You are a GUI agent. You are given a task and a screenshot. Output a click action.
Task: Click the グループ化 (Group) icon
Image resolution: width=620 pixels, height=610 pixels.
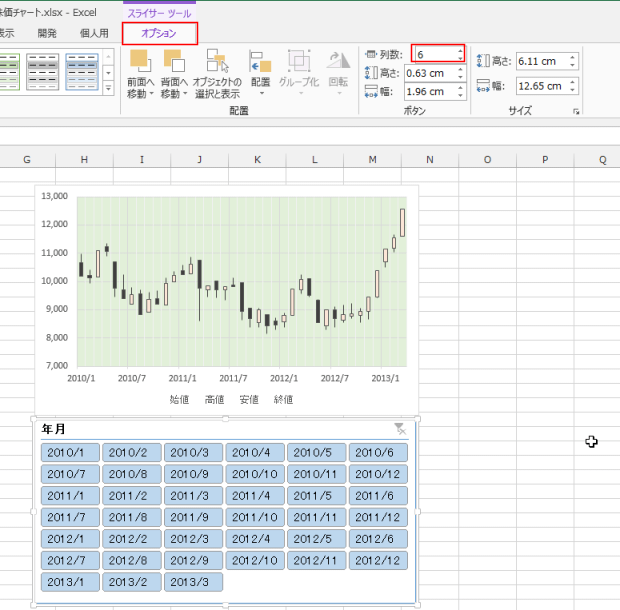pyautogui.click(x=298, y=61)
